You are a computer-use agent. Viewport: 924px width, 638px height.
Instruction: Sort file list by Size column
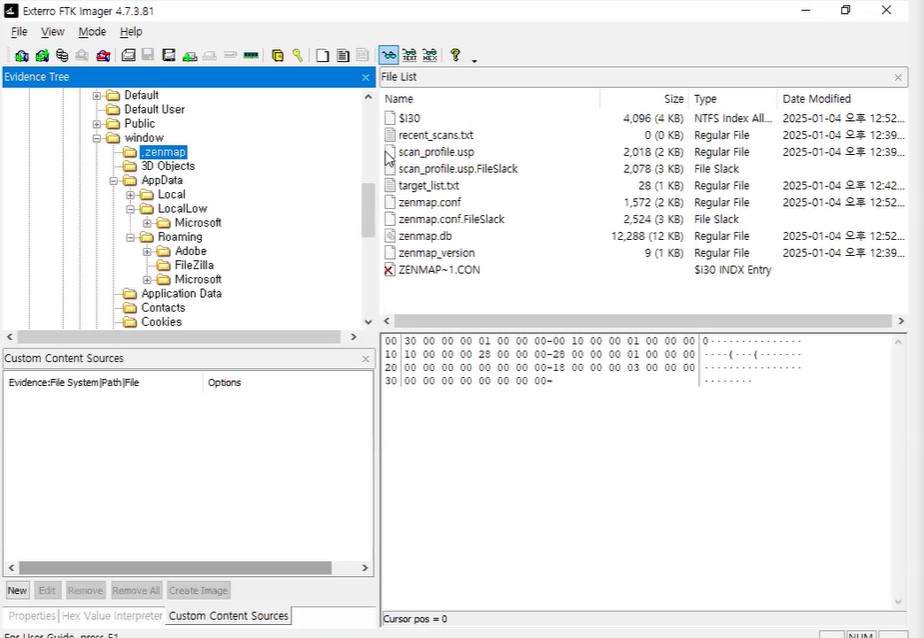[644, 99]
